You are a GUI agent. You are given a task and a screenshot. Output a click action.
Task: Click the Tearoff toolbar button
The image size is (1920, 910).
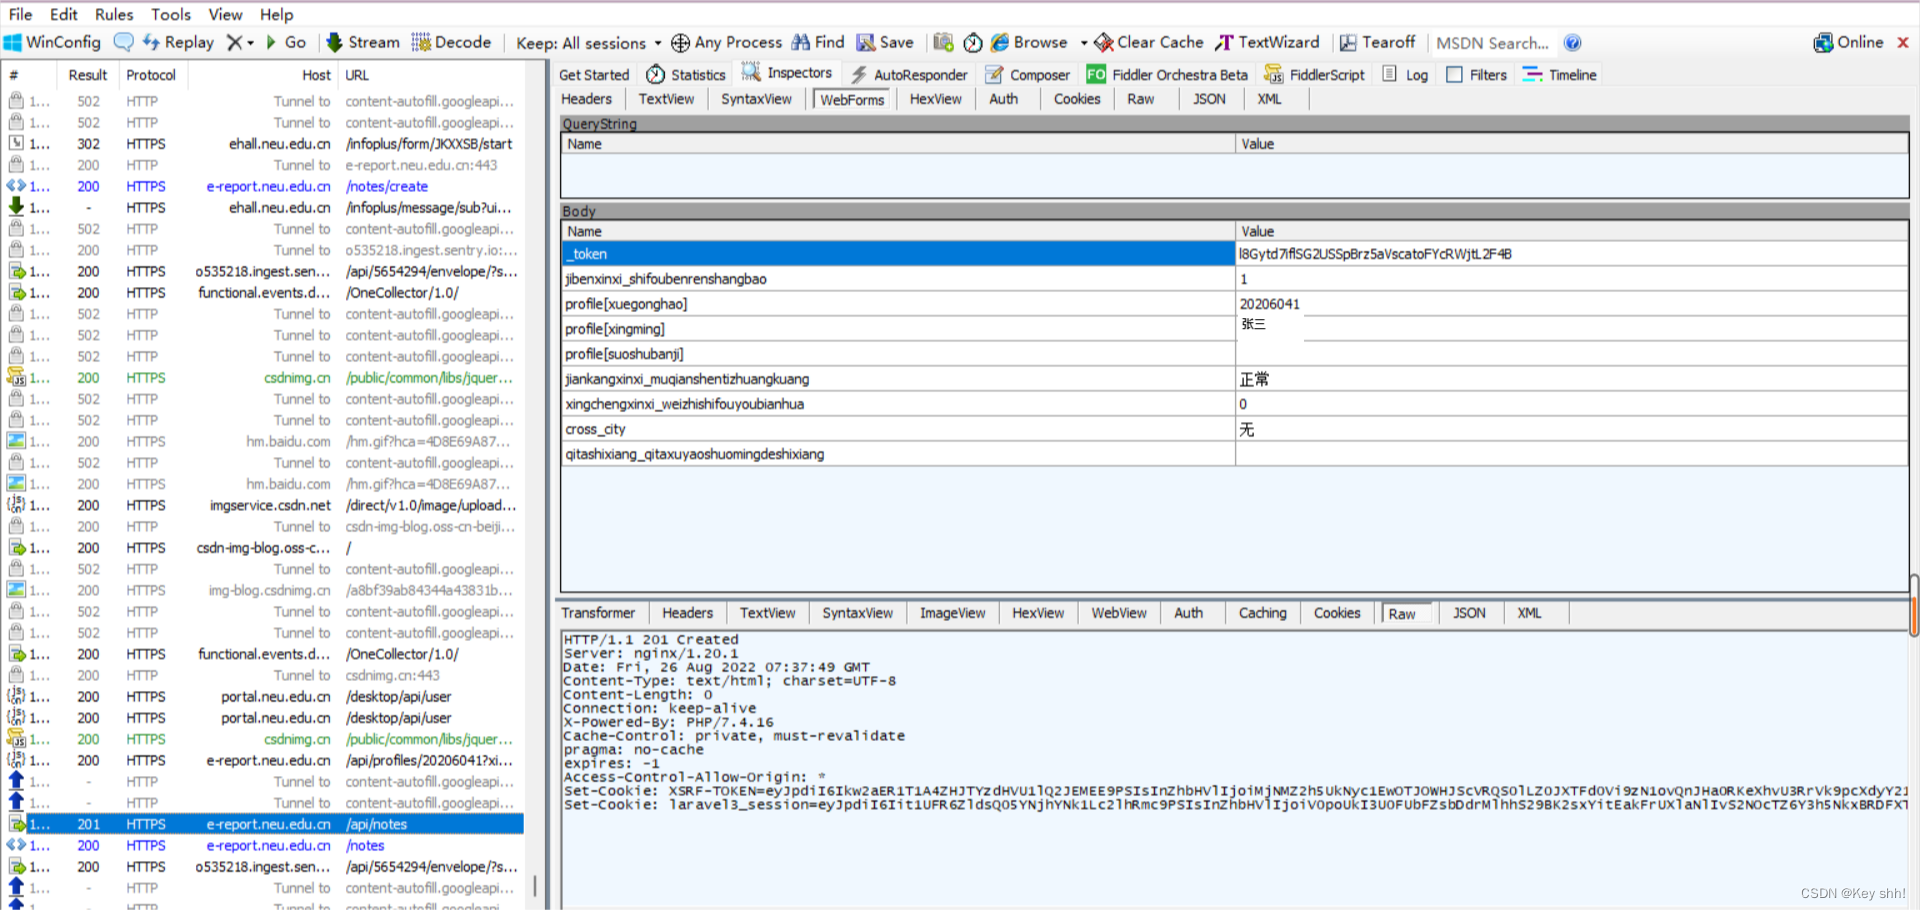(x=1378, y=42)
